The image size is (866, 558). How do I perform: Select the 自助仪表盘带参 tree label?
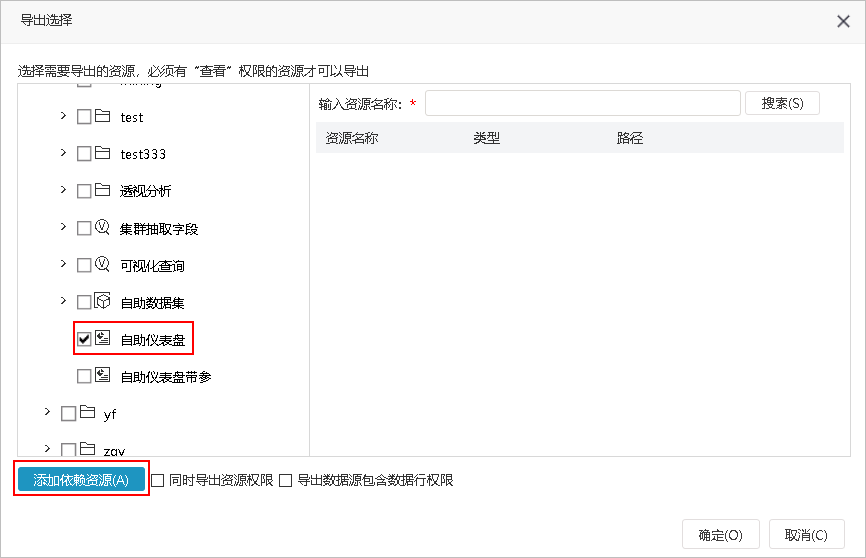pos(166,377)
